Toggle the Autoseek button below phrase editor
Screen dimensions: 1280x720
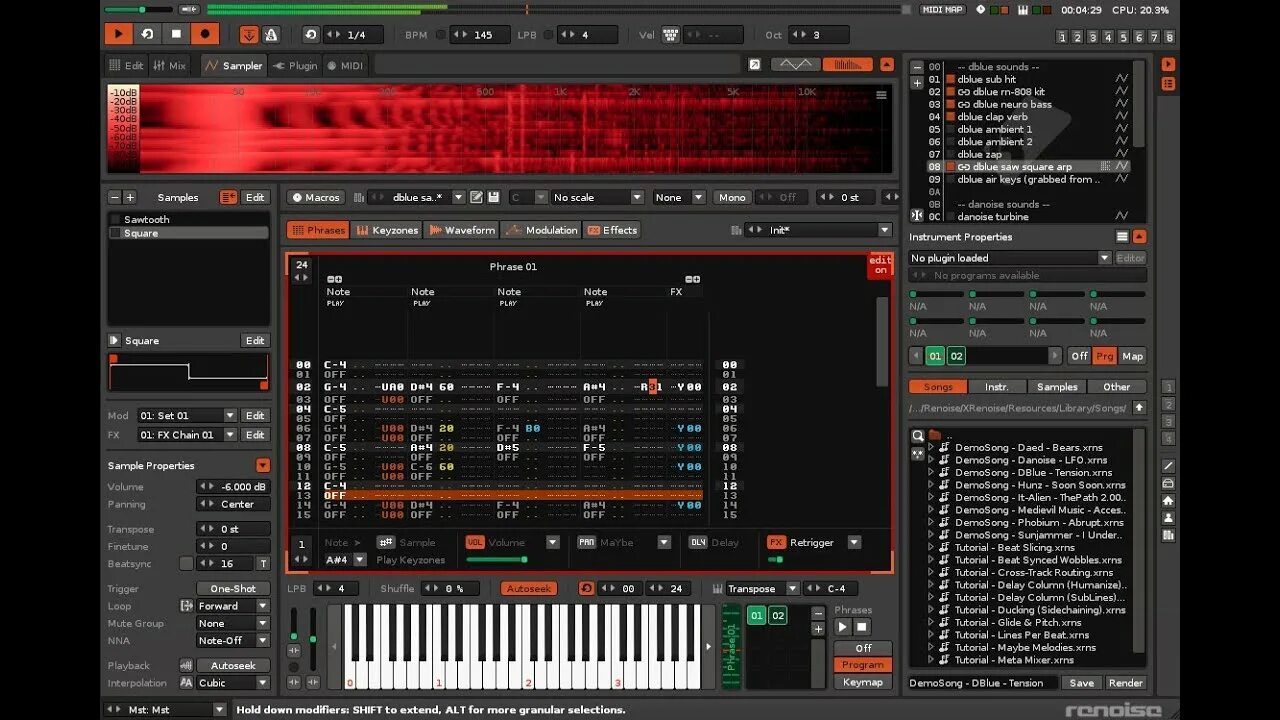click(x=528, y=588)
